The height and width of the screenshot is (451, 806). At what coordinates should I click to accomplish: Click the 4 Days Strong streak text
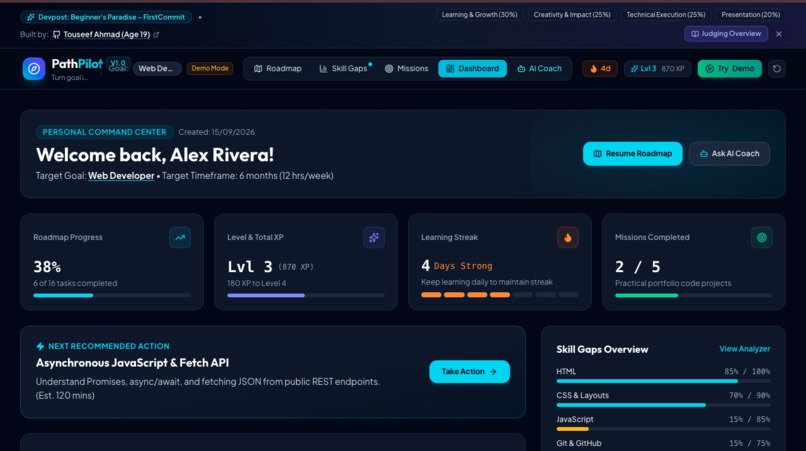[x=456, y=266]
